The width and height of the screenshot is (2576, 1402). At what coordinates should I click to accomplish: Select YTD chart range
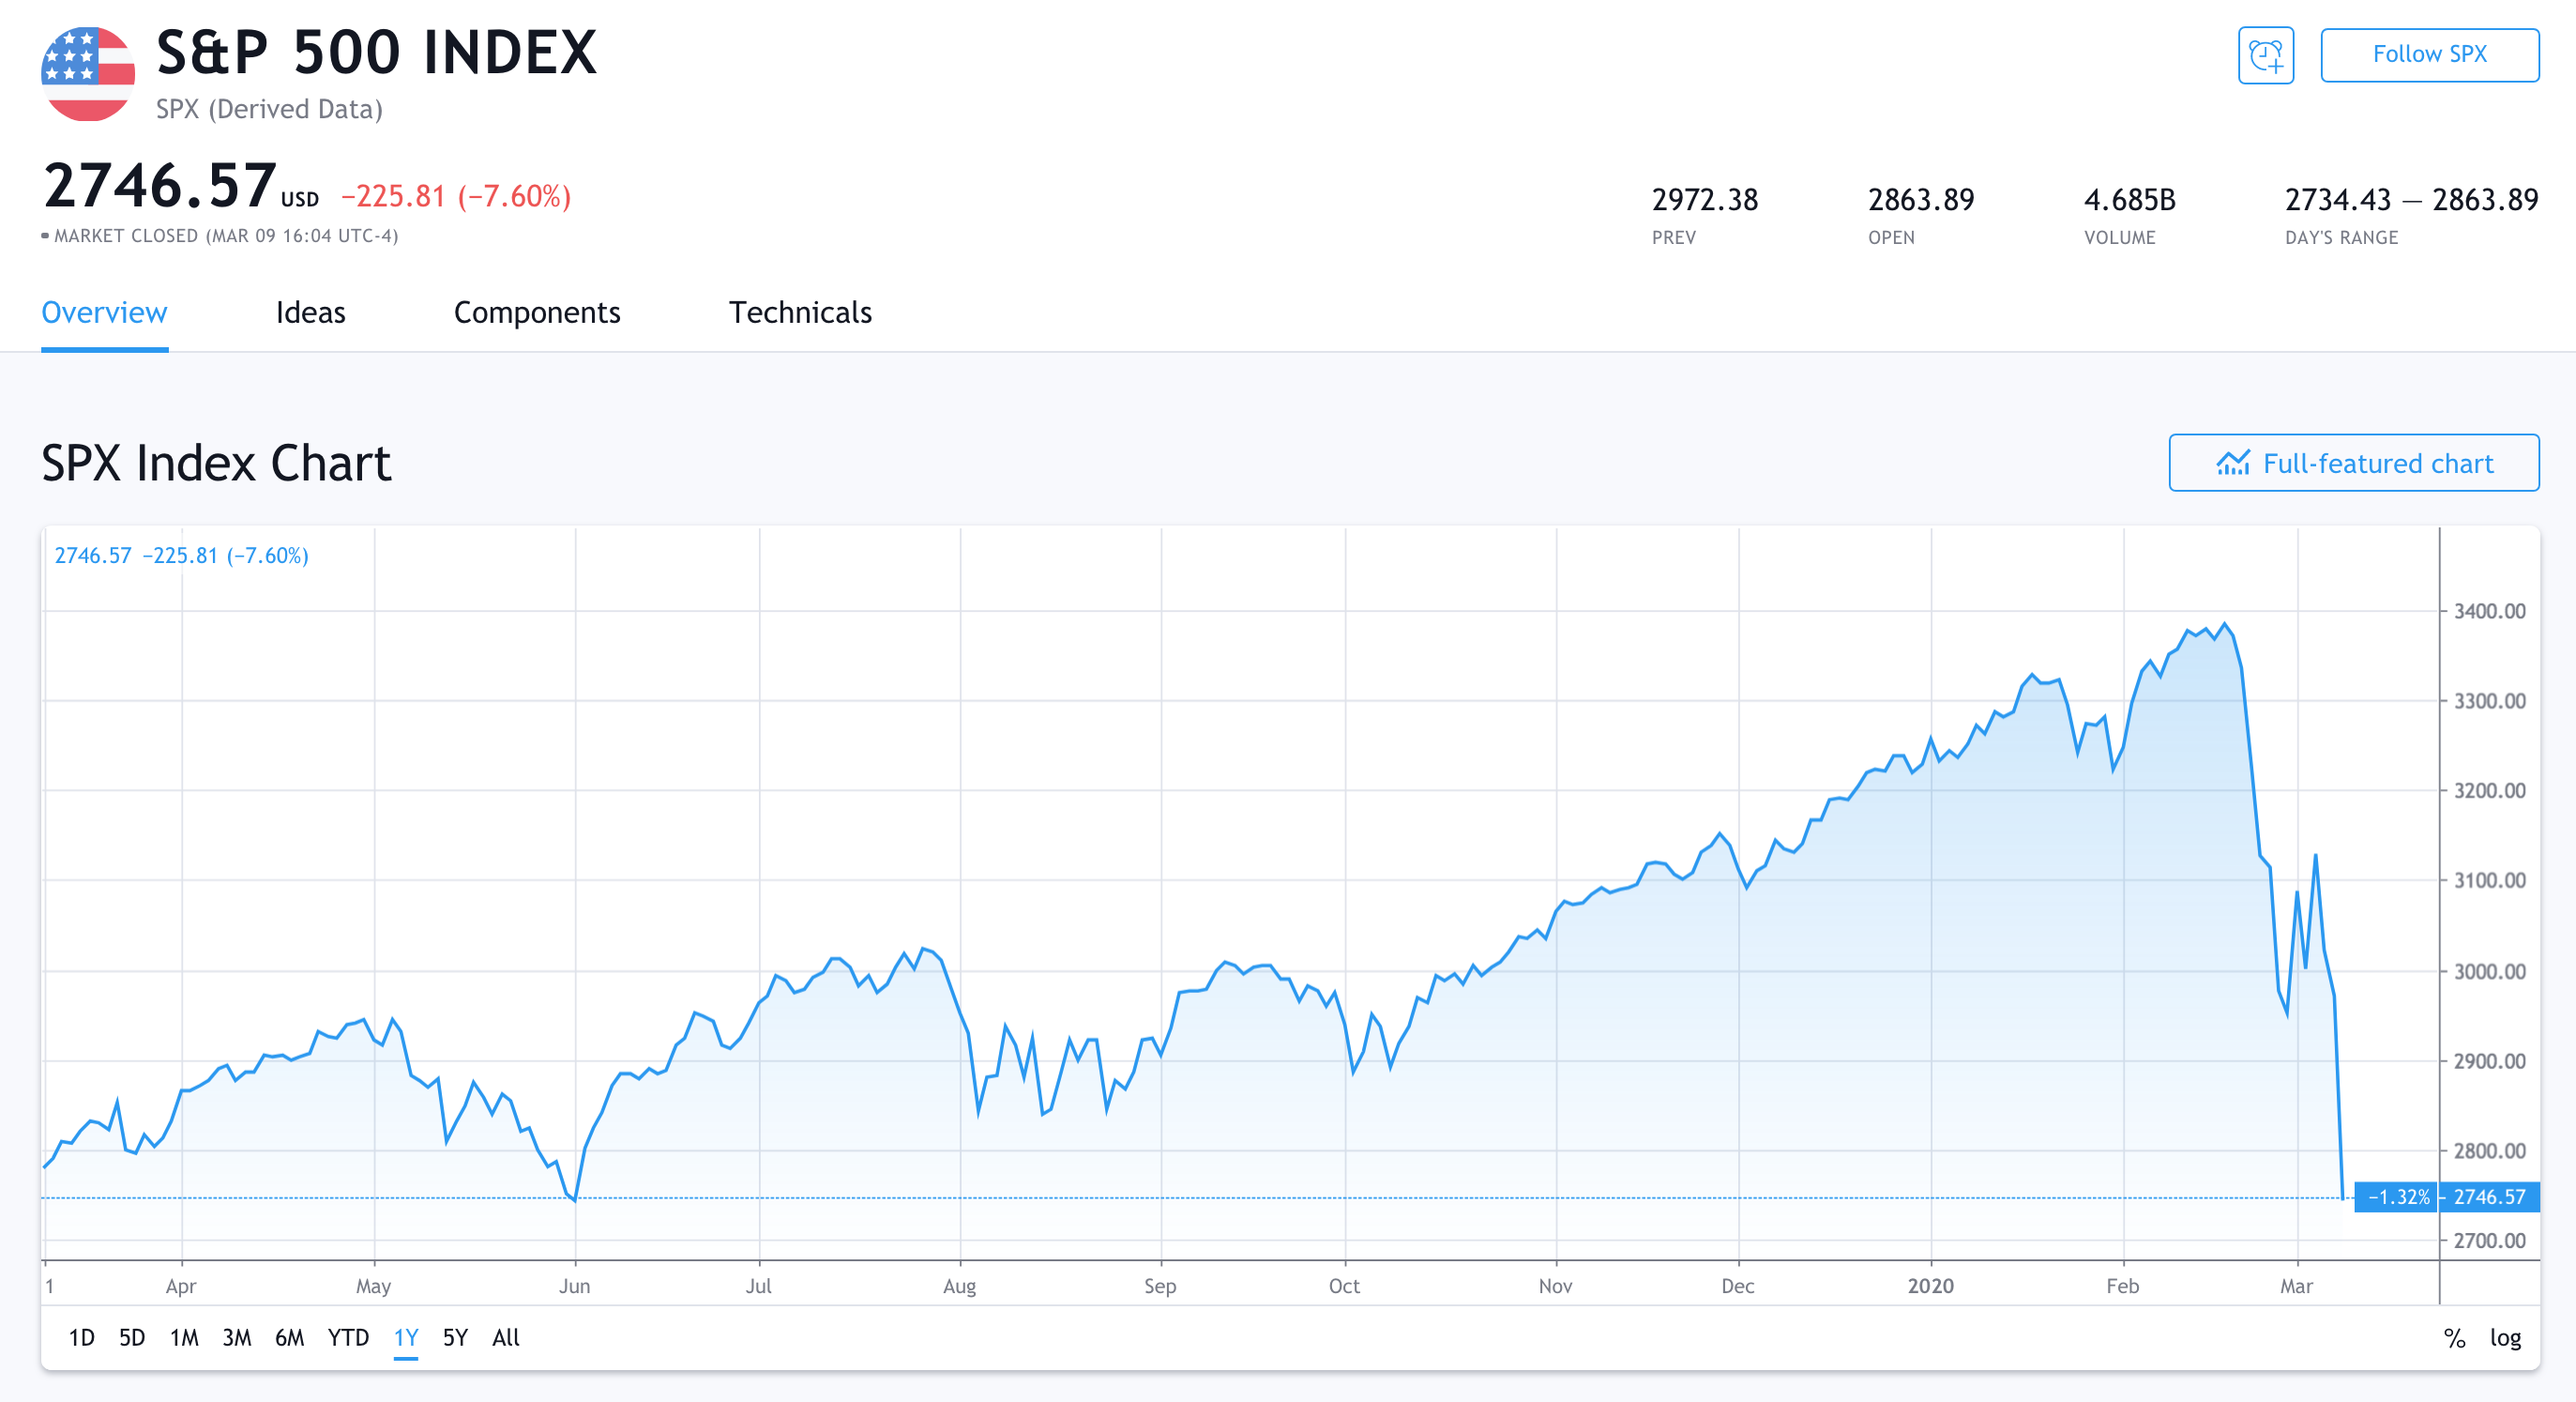(348, 1338)
